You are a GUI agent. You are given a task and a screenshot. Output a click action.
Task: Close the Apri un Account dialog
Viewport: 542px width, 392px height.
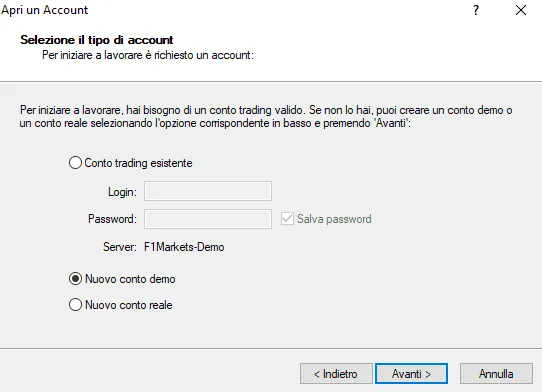tap(521, 10)
